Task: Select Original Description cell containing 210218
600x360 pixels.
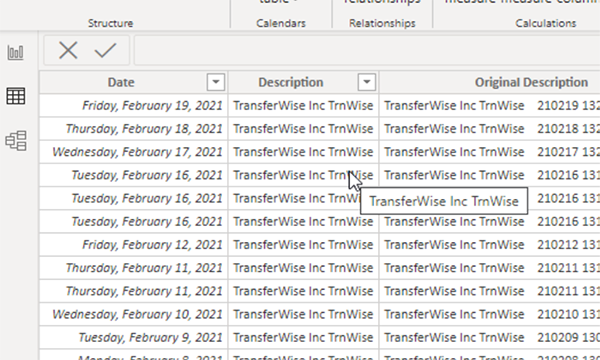Action: pyautogui.click(x=490, y=129)
